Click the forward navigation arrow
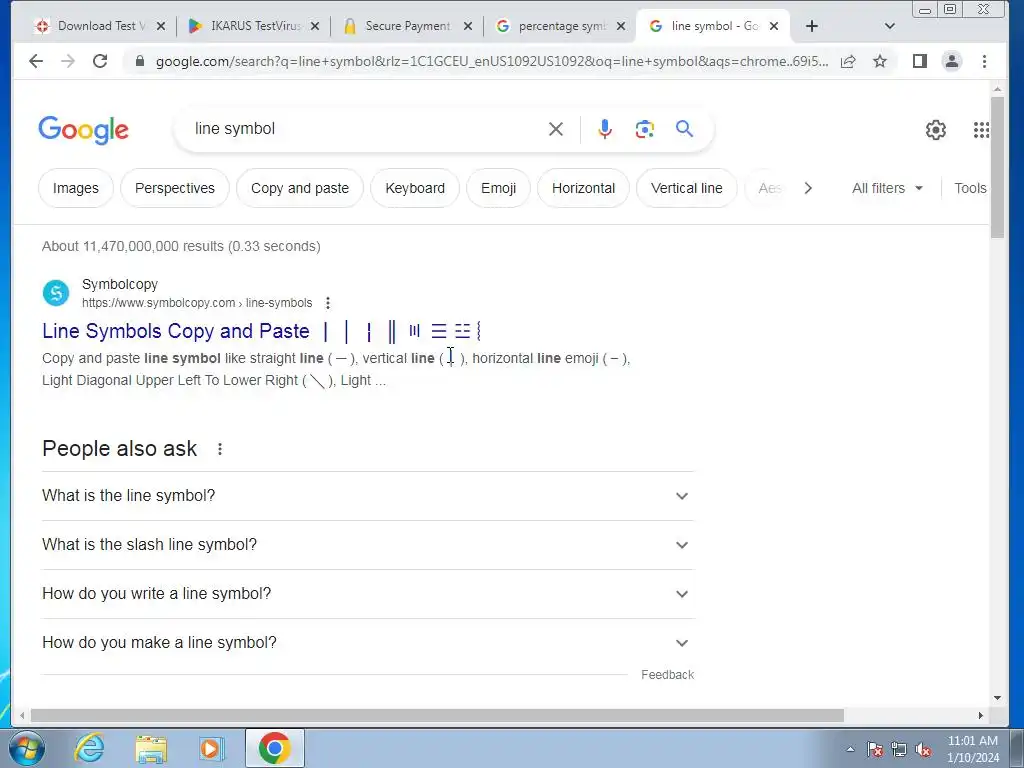The height and width of the screenshot is (768, 1024). click(x=68, y=61)
